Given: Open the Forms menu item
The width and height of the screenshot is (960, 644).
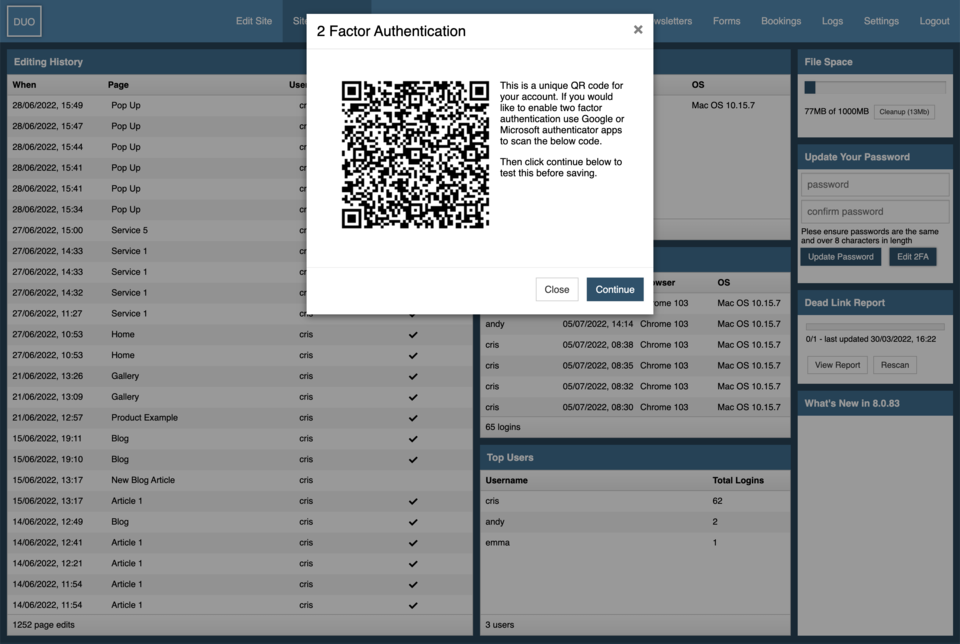Looking at the screenshot, I should click(726, 21).
